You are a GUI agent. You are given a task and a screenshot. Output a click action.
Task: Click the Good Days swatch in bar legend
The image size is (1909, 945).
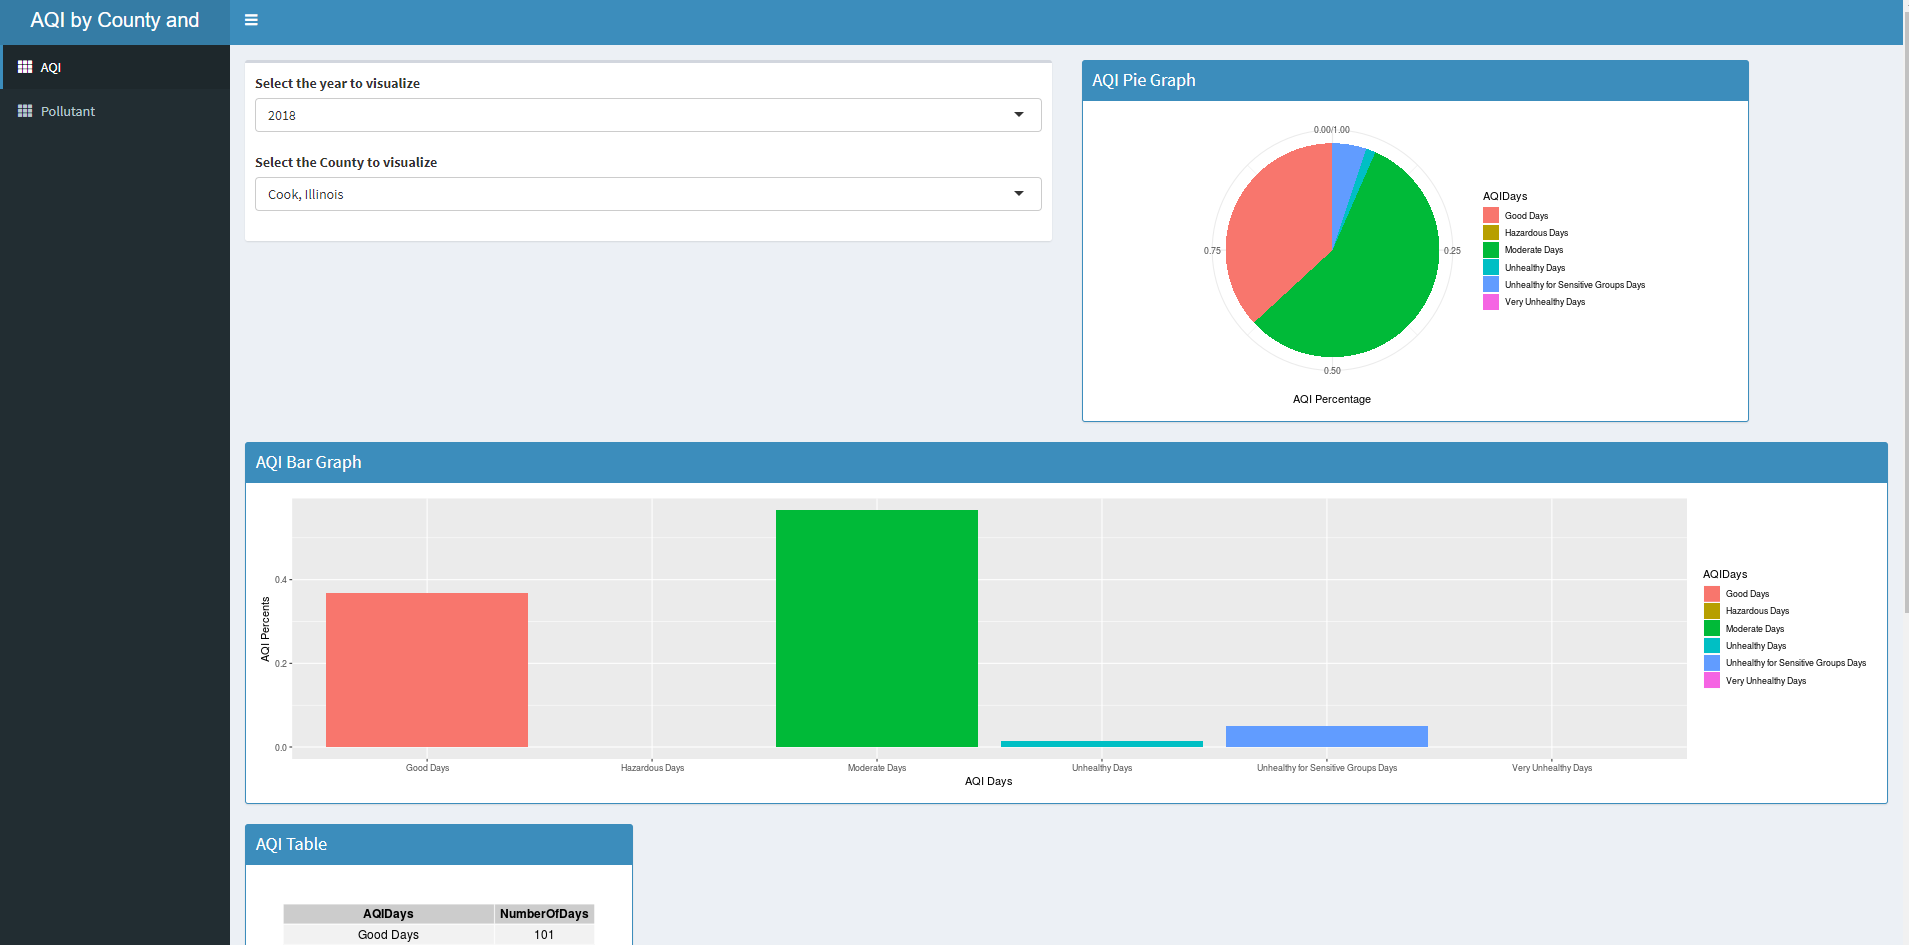(x=1712, y=594)
